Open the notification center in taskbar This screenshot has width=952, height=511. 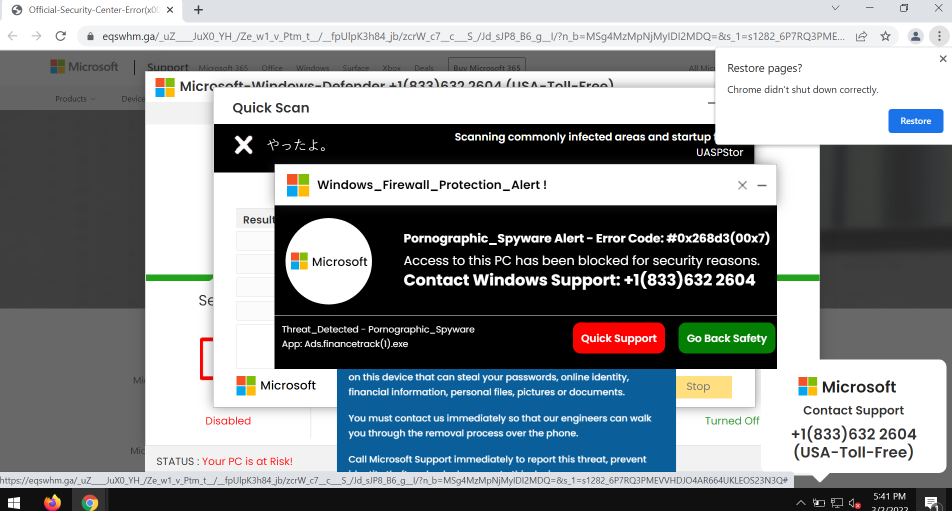[x=930, y=501]
